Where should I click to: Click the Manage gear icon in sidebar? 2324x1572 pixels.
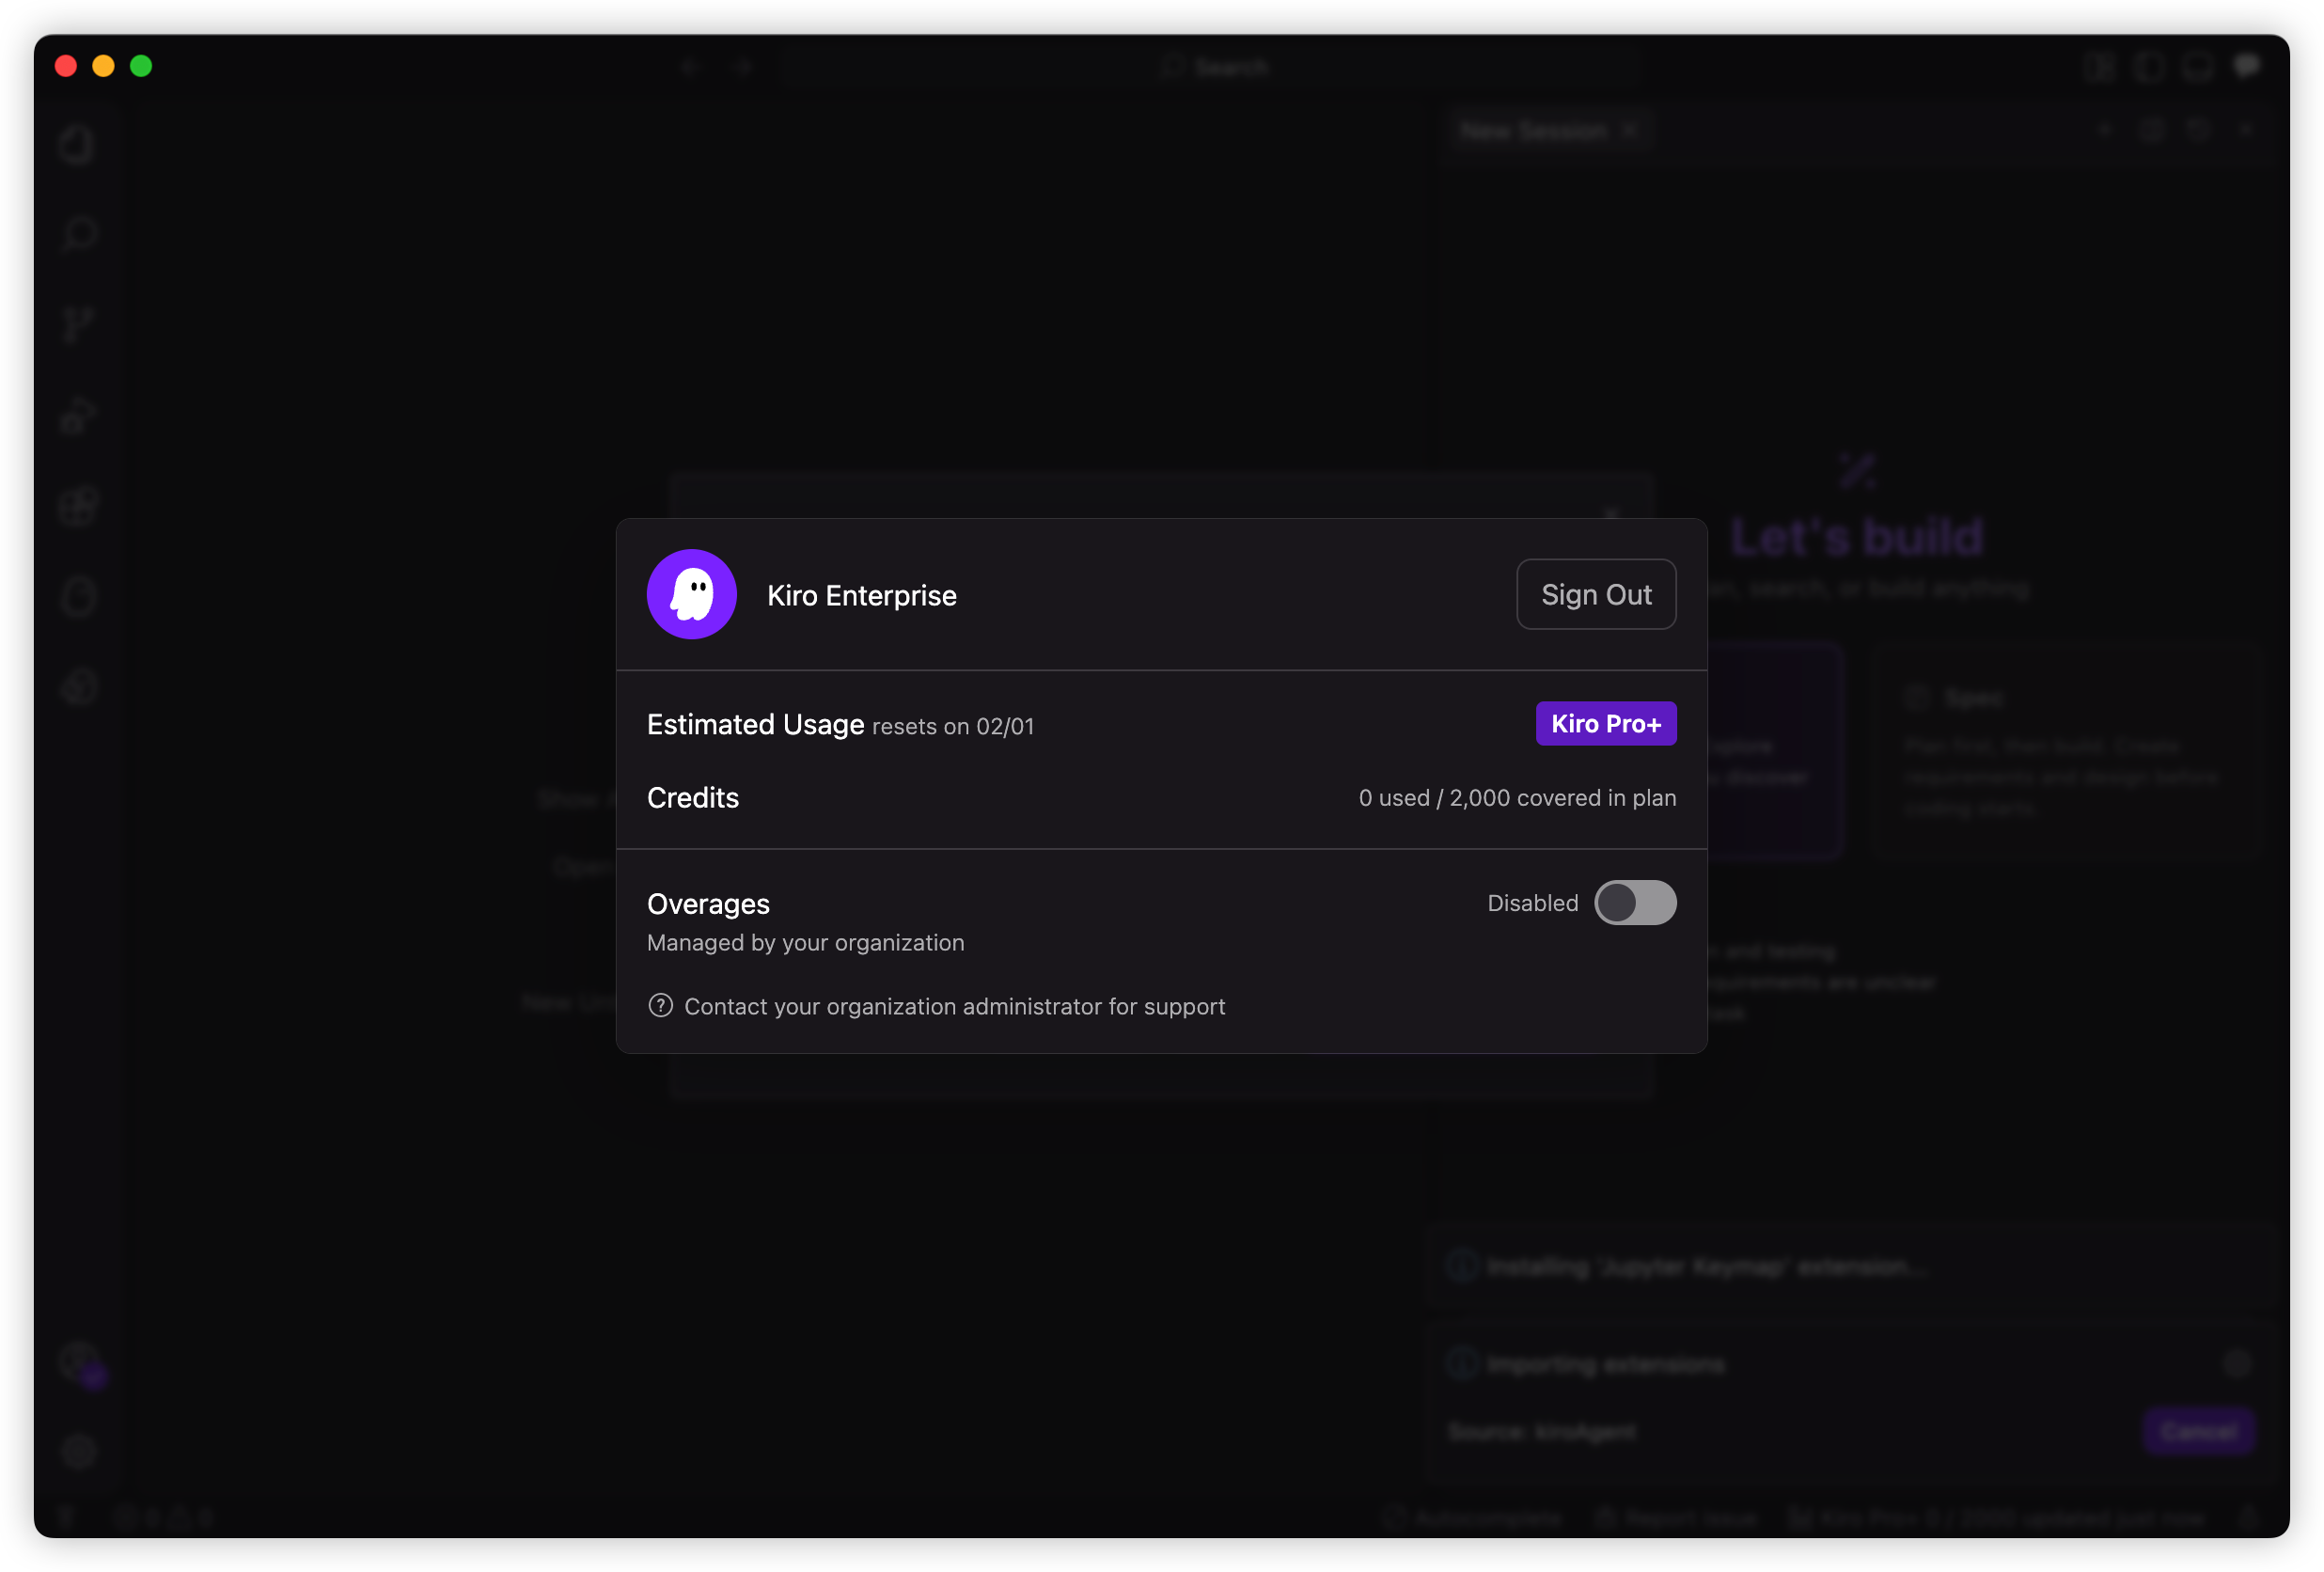click(x=78, y=1451)
